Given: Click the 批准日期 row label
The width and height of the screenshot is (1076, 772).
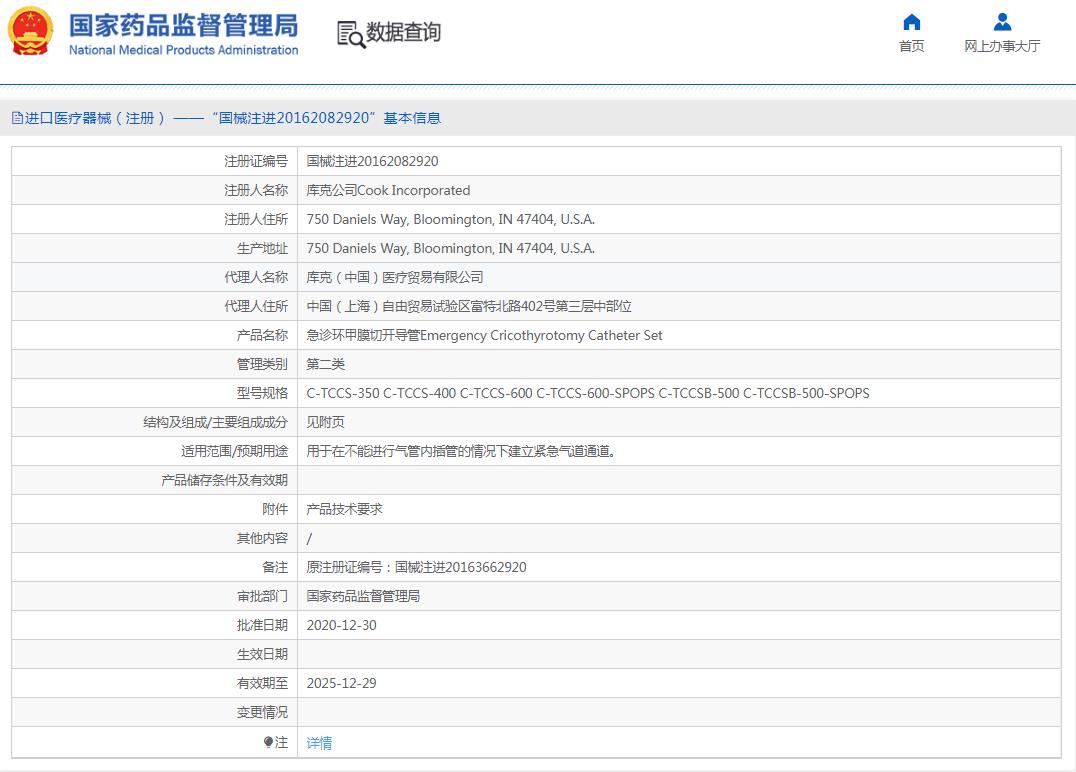Looking at the screenshot, I should 262,625.
